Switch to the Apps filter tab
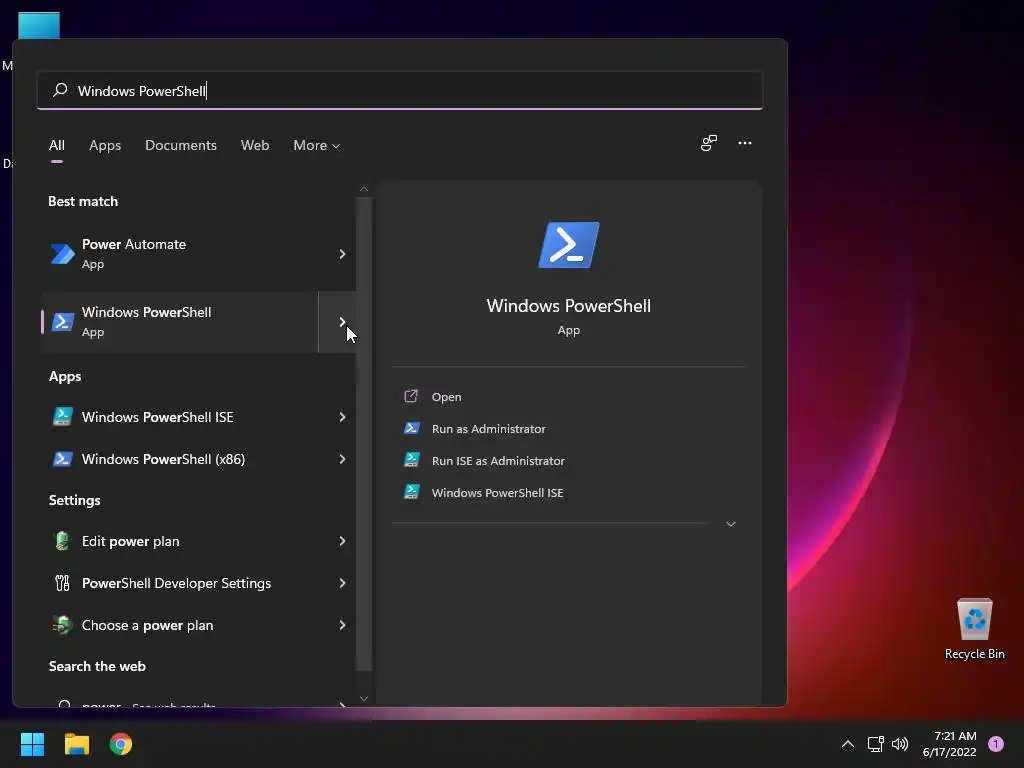The width and height of the screenshot is (1024, 768). point(105,145)
